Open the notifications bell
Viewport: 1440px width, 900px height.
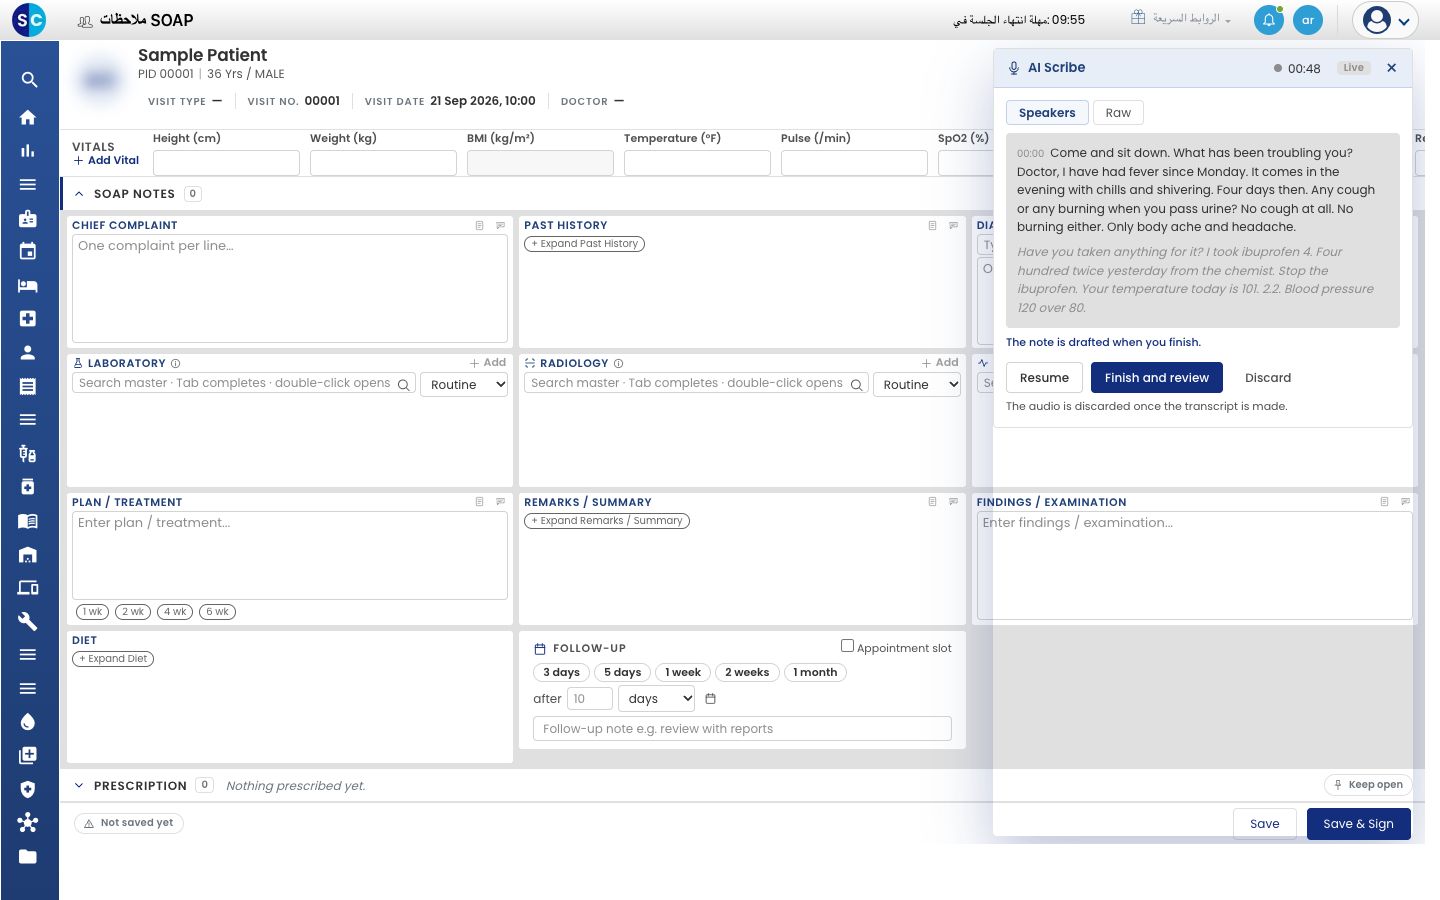pos(1269,20)
